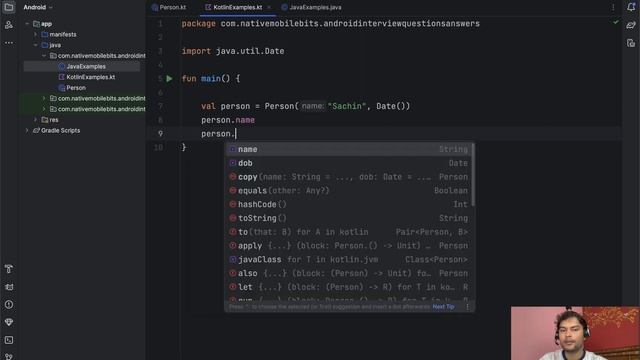Click the green inspection checkmark in editor
The height and width of the screenshot is (360, 640).
point(616,22)
